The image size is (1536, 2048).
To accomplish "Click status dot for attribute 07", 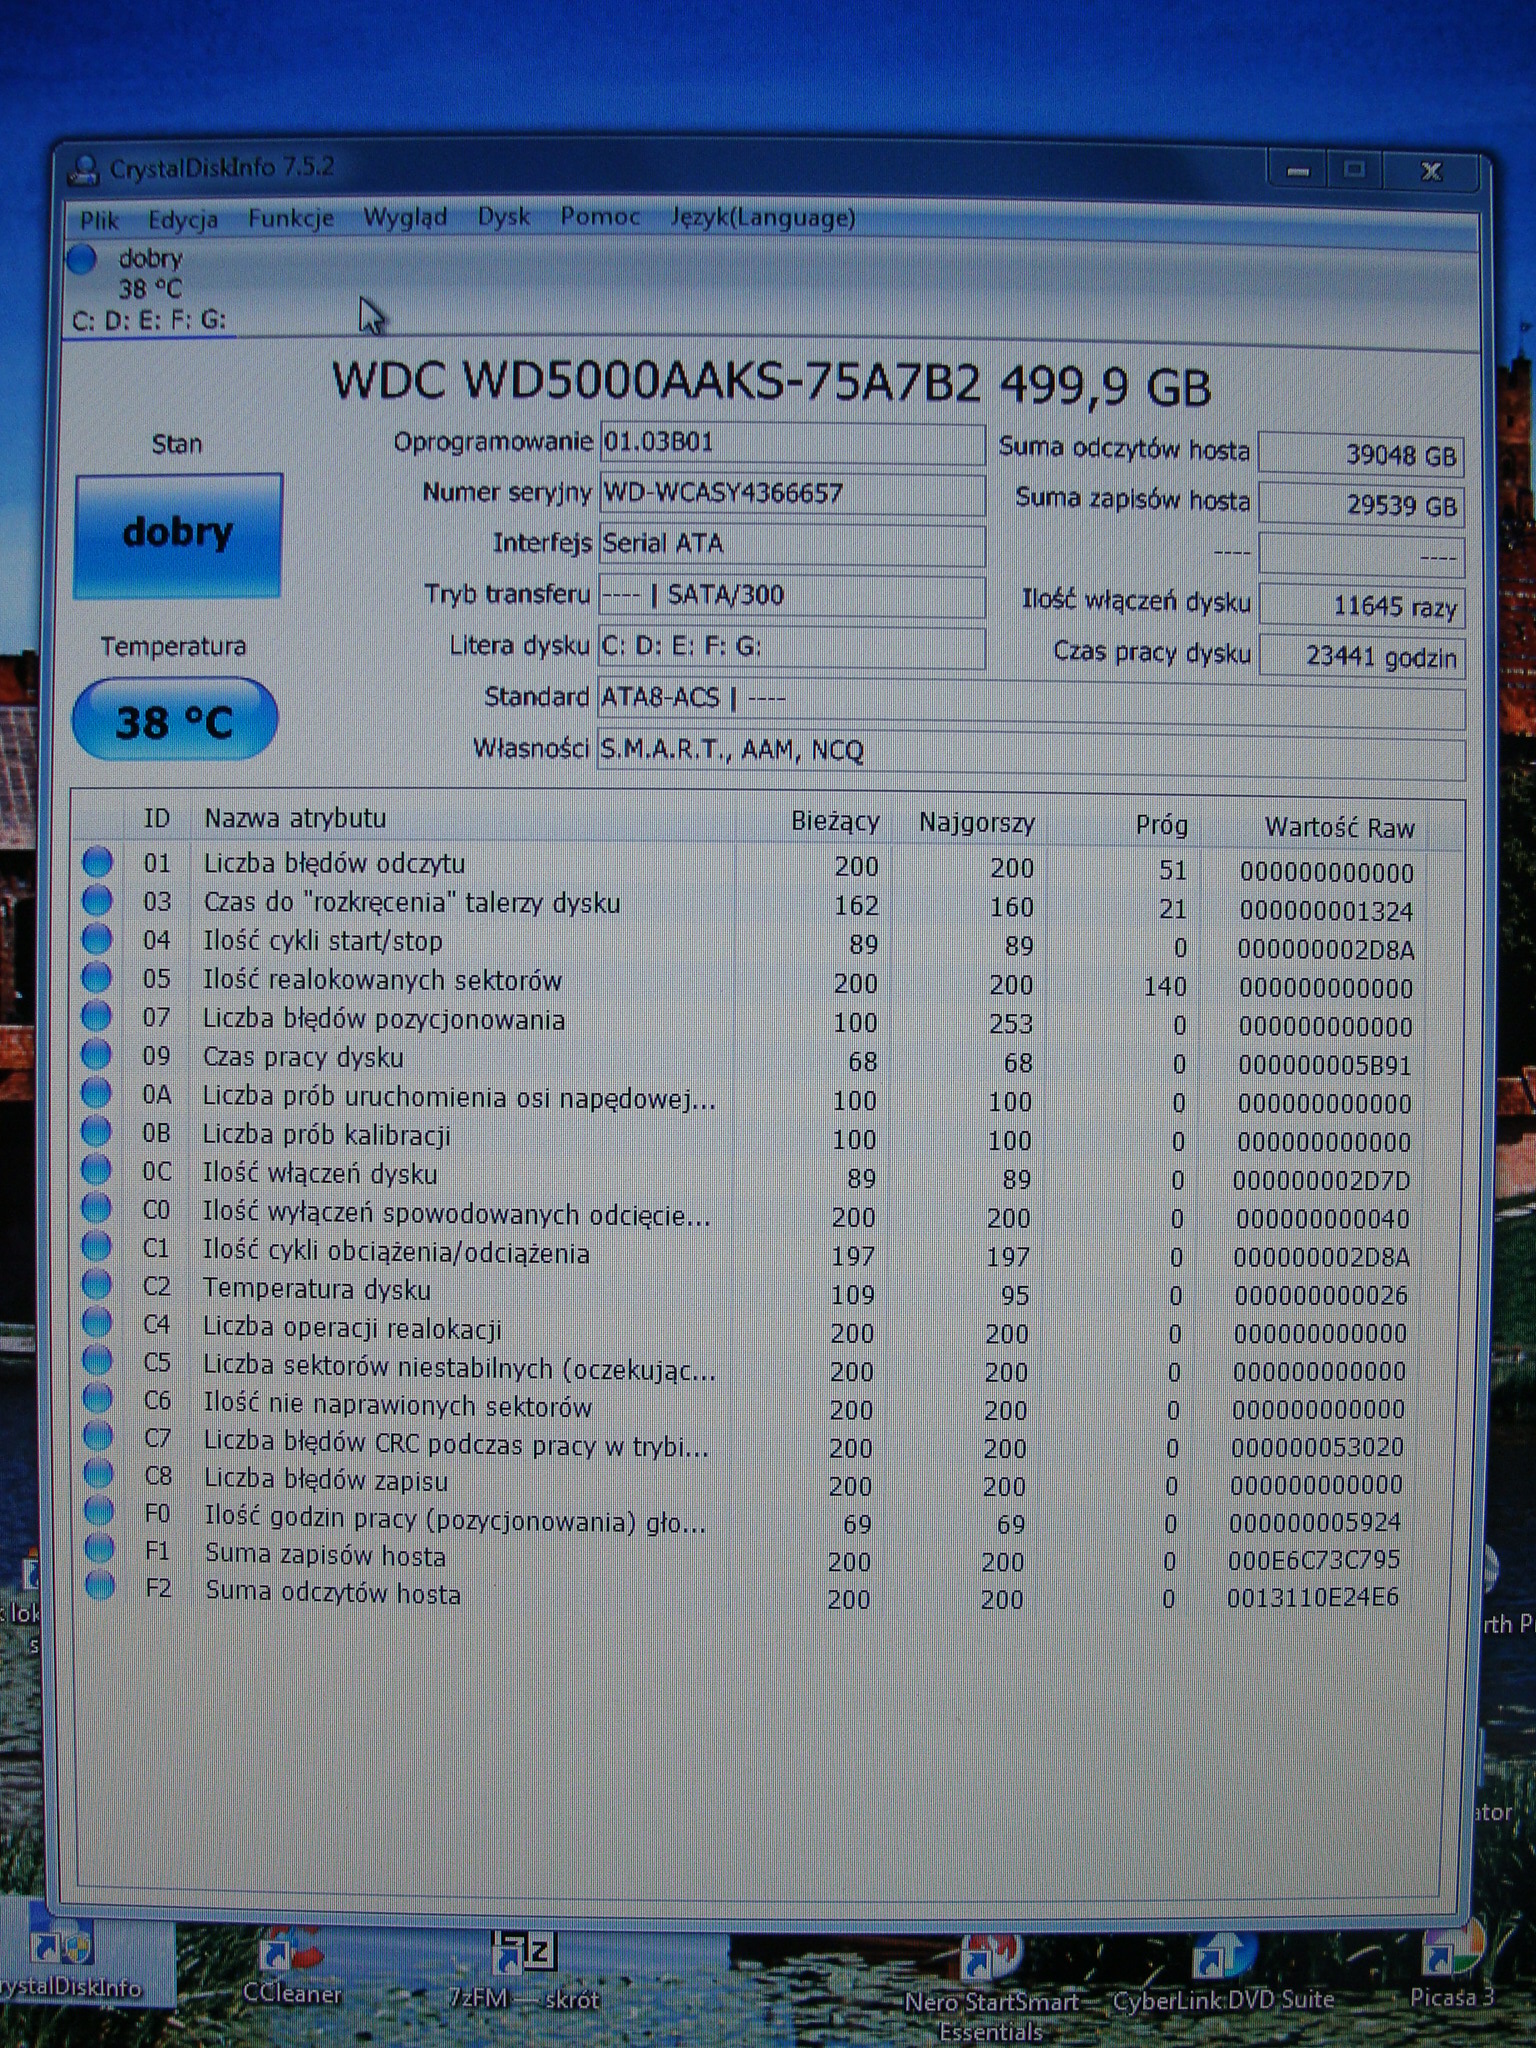I will (x=97, y=1016).
